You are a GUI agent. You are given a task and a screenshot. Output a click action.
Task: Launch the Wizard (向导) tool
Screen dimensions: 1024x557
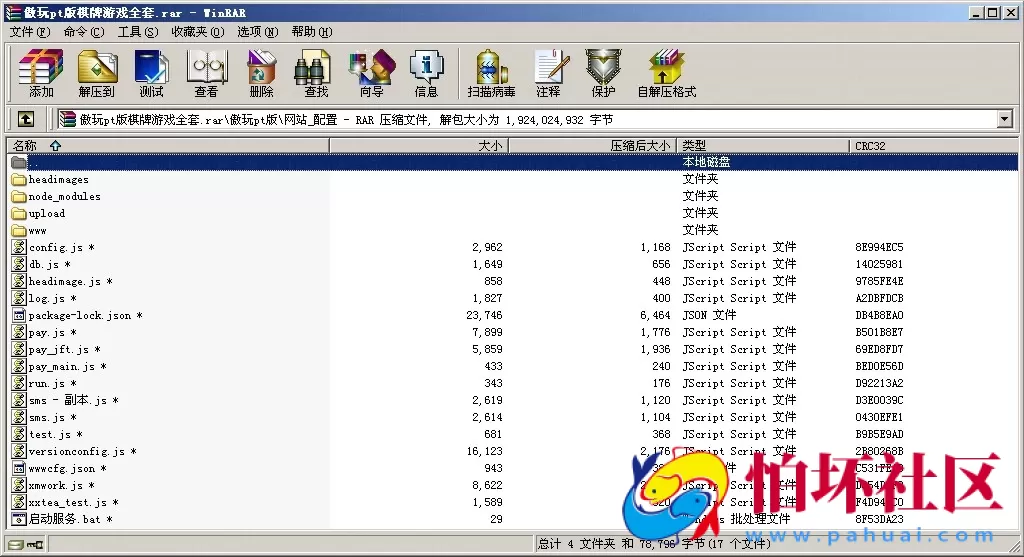point(372,73)
